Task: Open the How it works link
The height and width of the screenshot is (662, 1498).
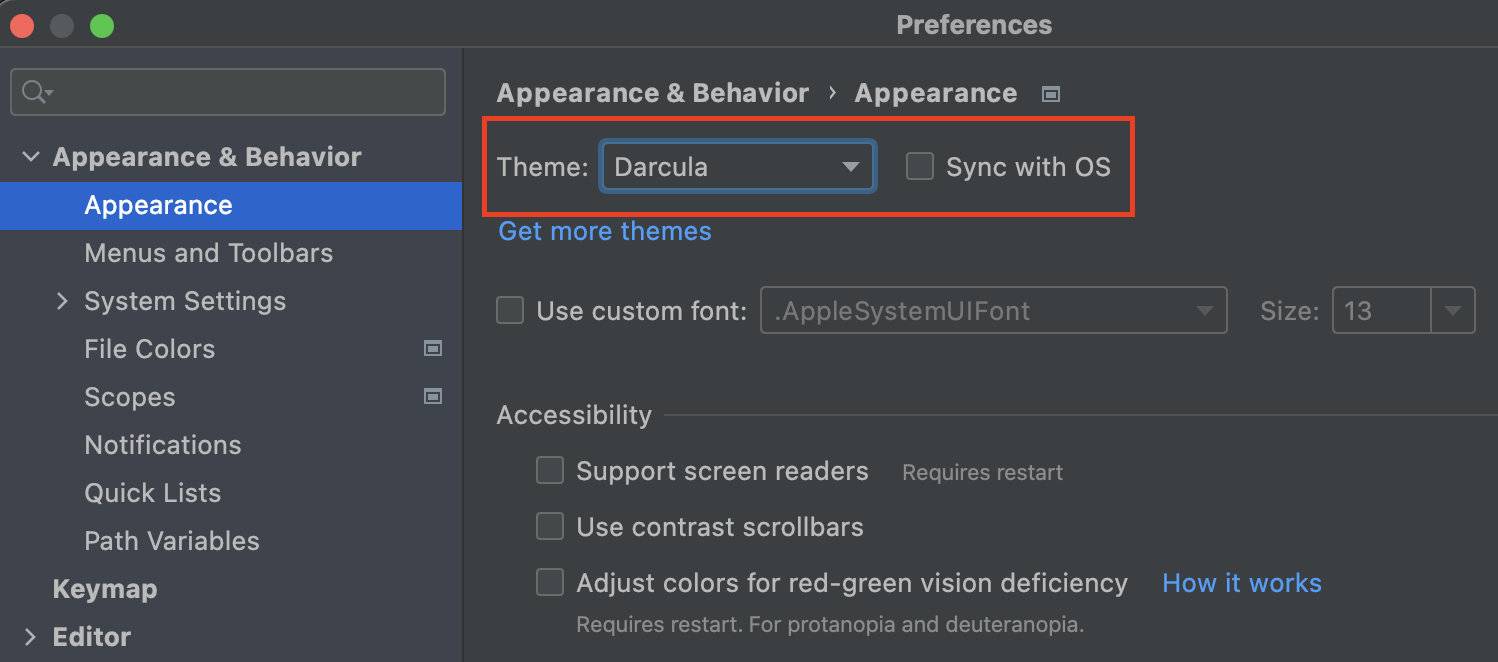Action: 1242,583
